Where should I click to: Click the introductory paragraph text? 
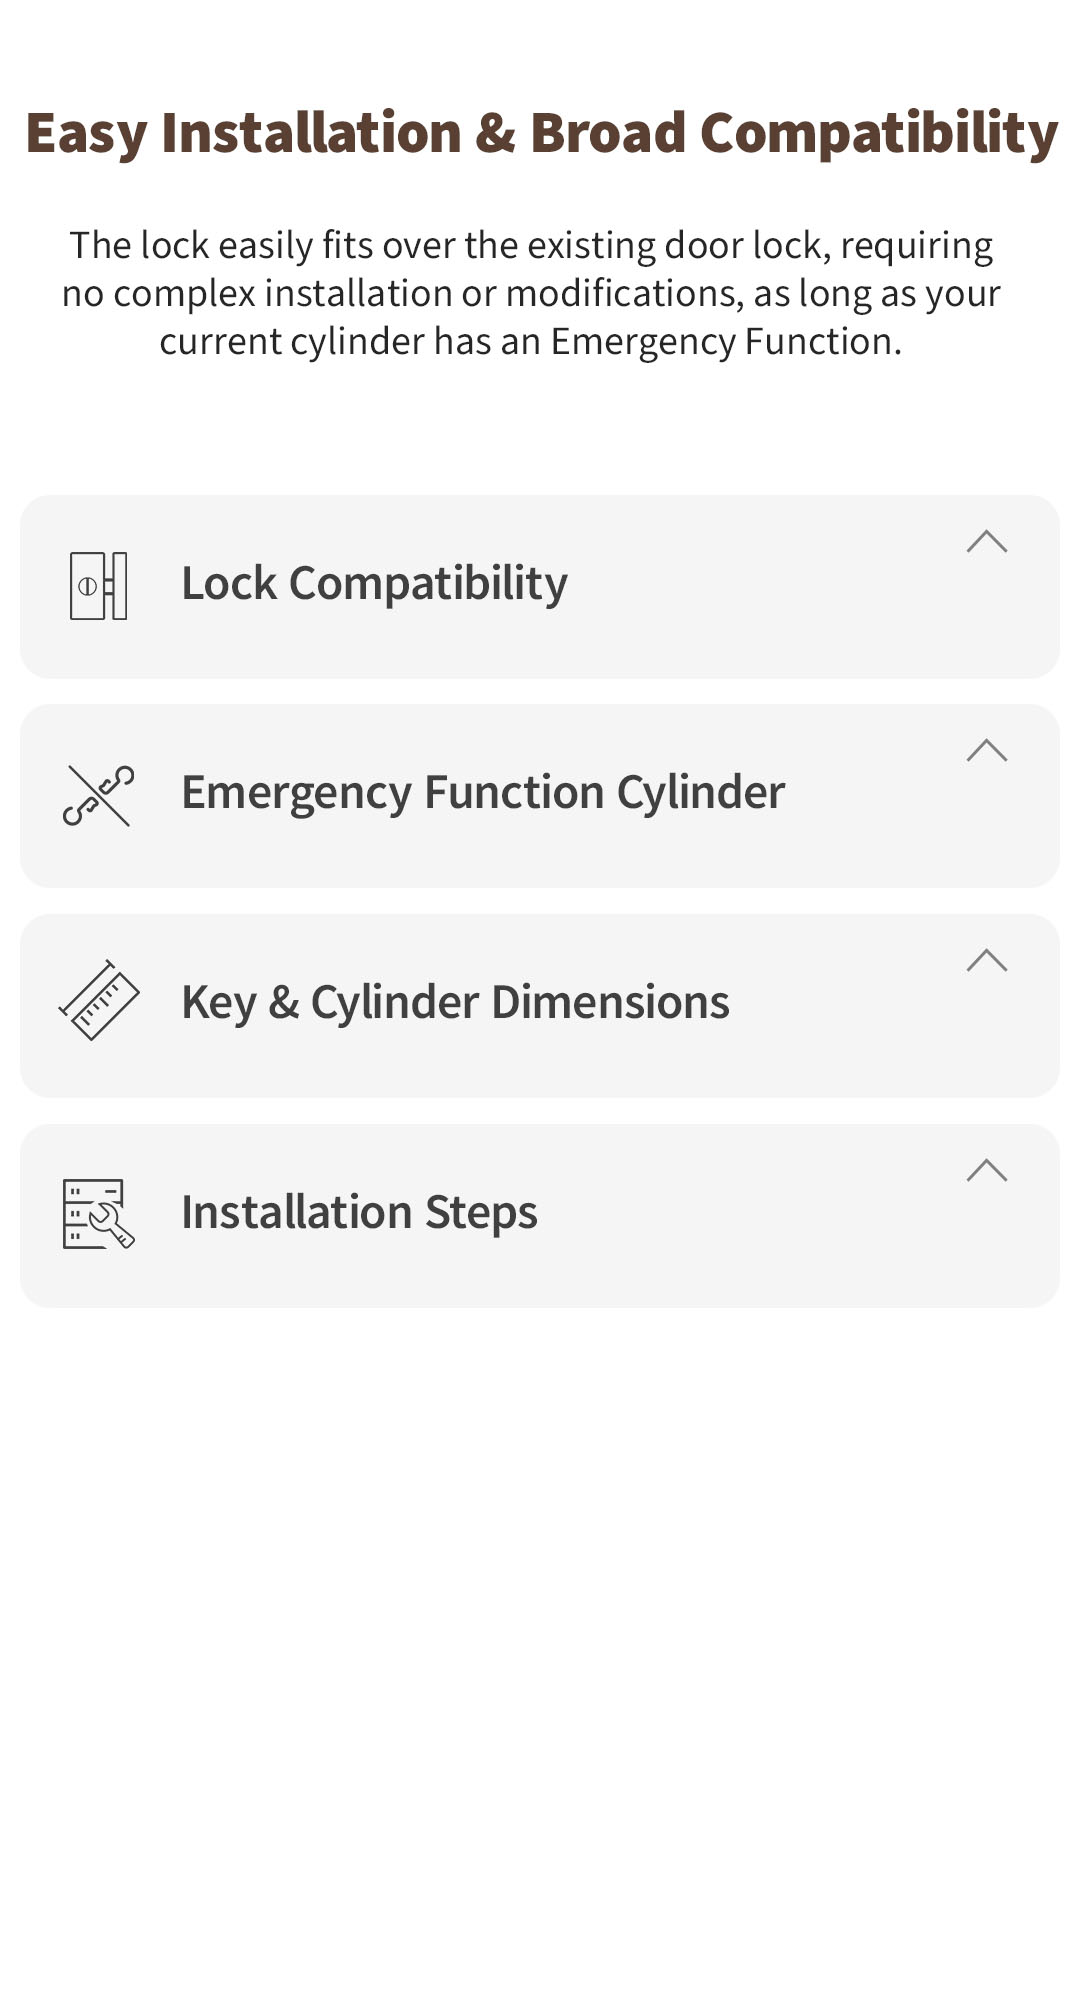[535, 293]
